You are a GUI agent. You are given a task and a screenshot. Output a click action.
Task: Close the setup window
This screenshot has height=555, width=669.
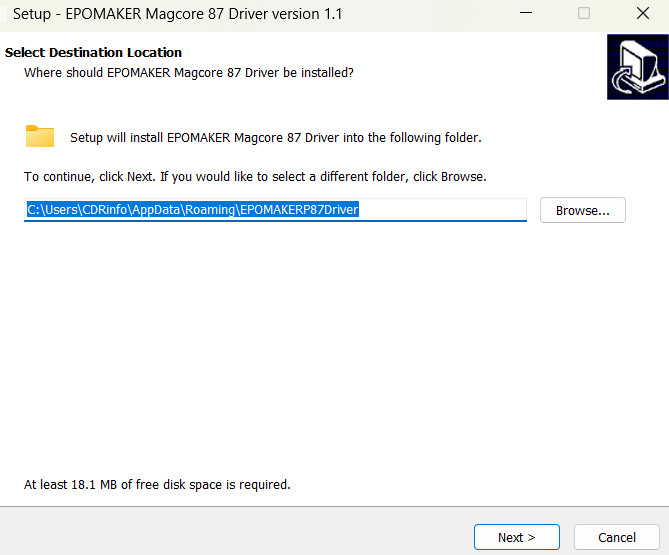643,13
